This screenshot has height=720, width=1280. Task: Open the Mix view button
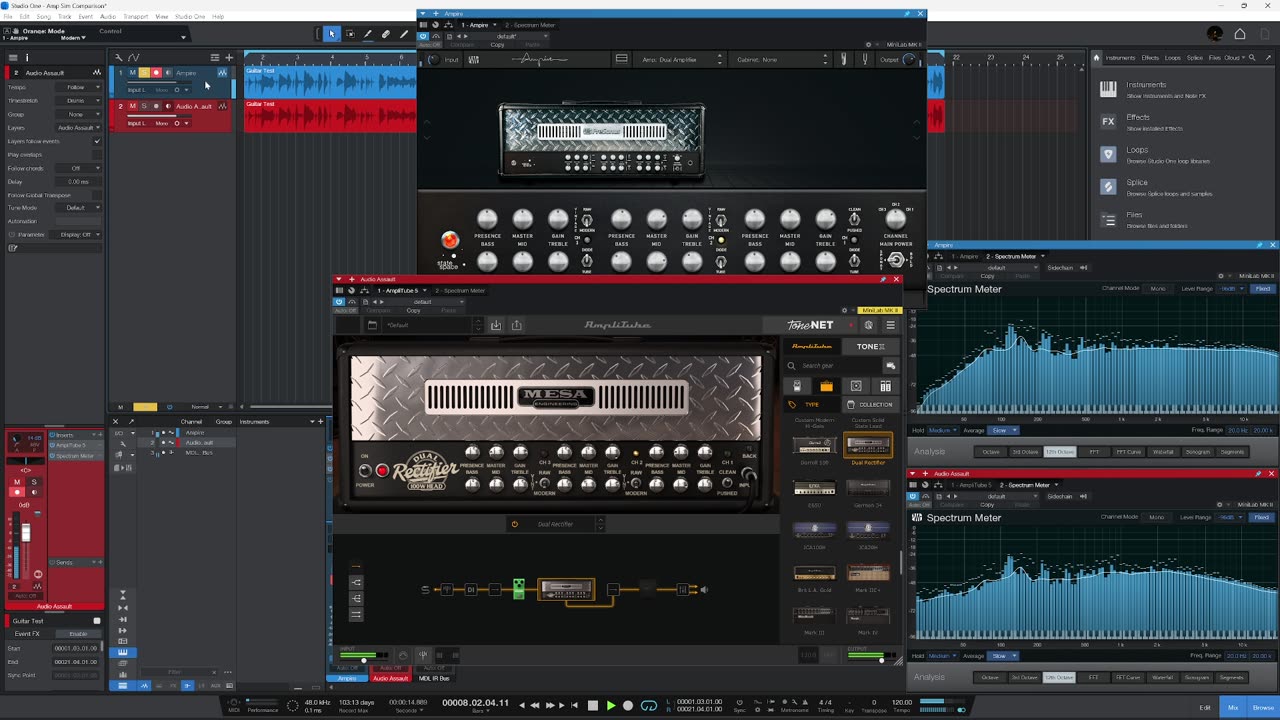click(x=1233, y=707)
